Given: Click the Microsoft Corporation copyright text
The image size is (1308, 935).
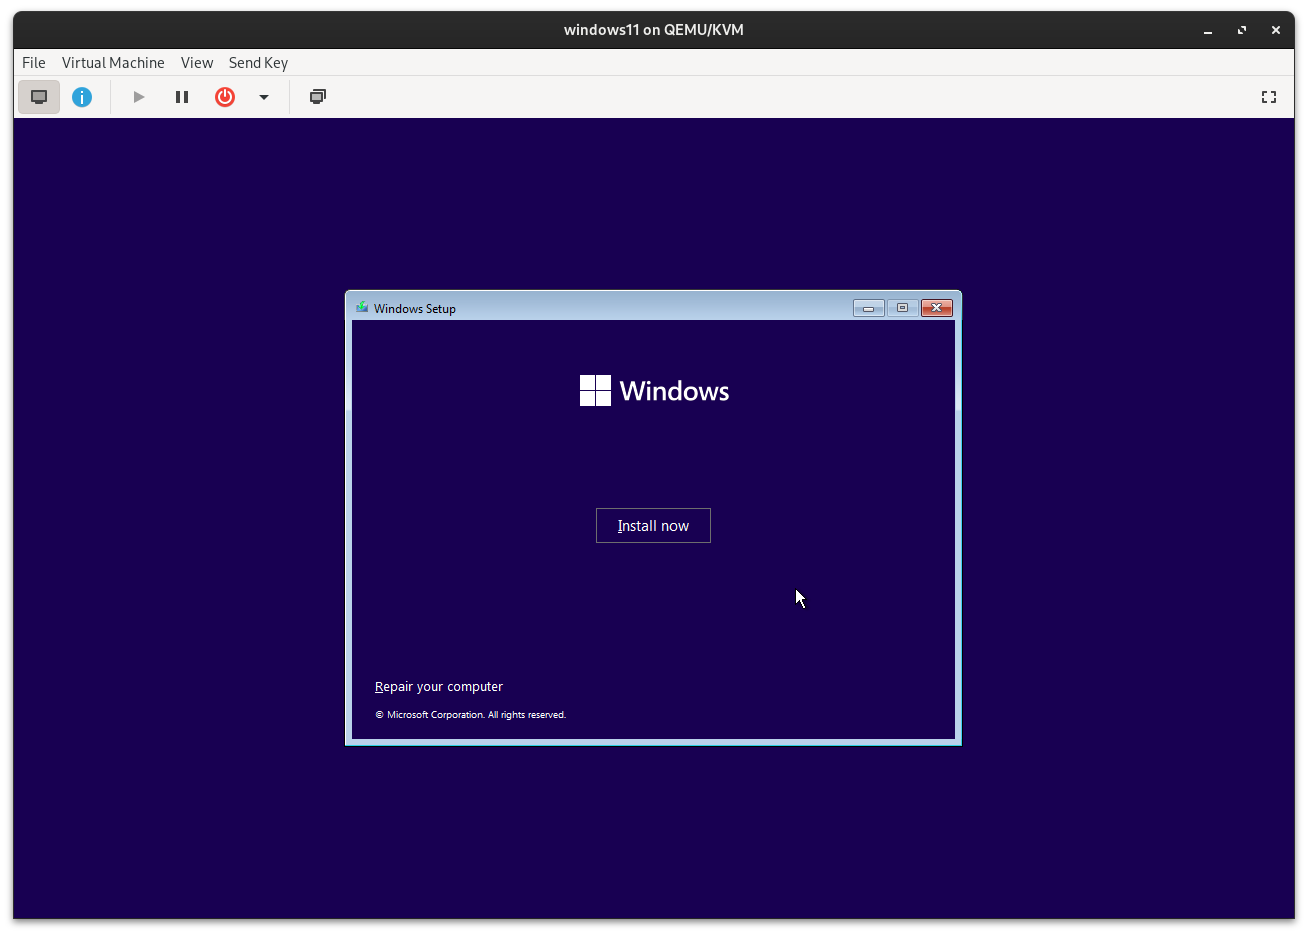Looking at the screenshot, I should [470, 715].
